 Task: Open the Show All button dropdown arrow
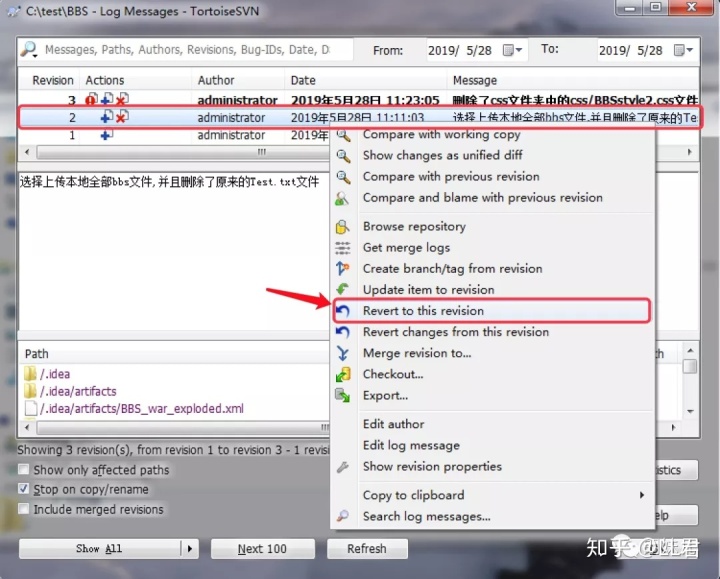point(190,549)
